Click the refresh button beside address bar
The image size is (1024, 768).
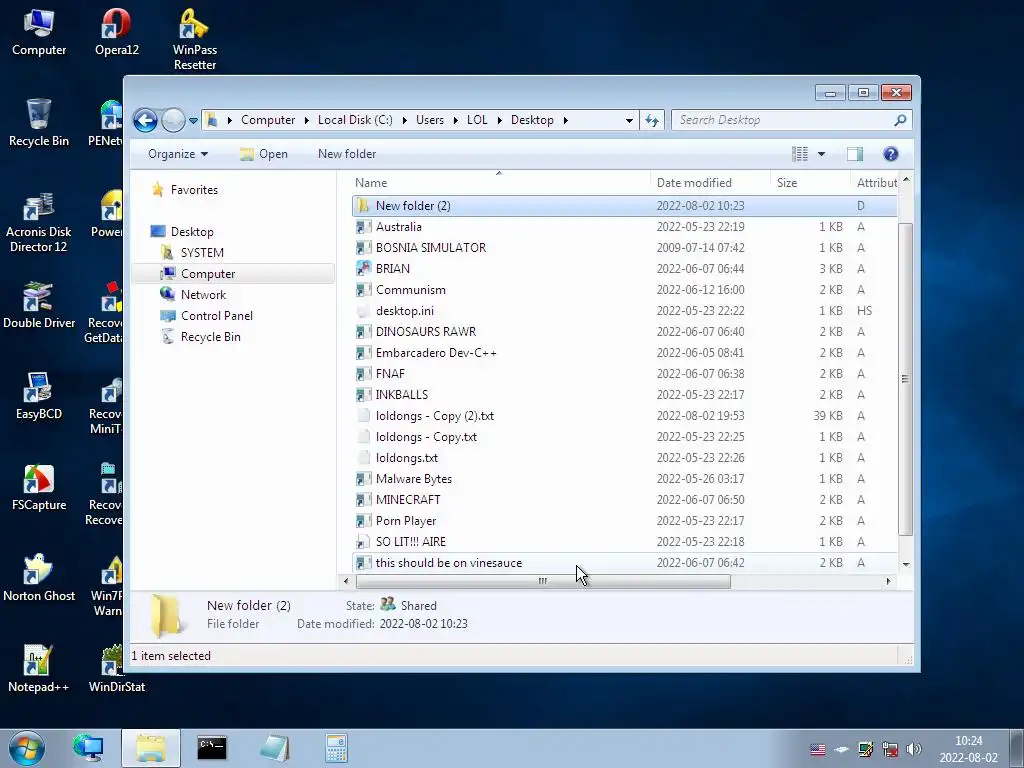point(652,120)
